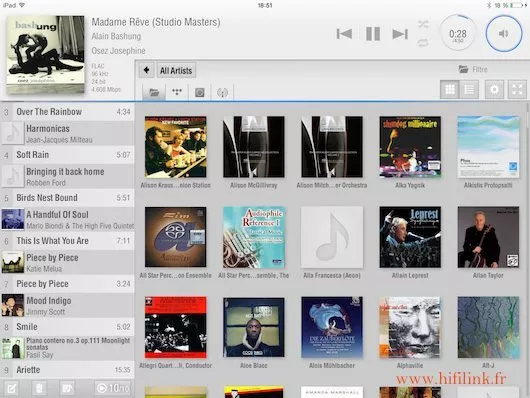
Task: Open artist Allain Leprest
Action: tap(410, 237)
